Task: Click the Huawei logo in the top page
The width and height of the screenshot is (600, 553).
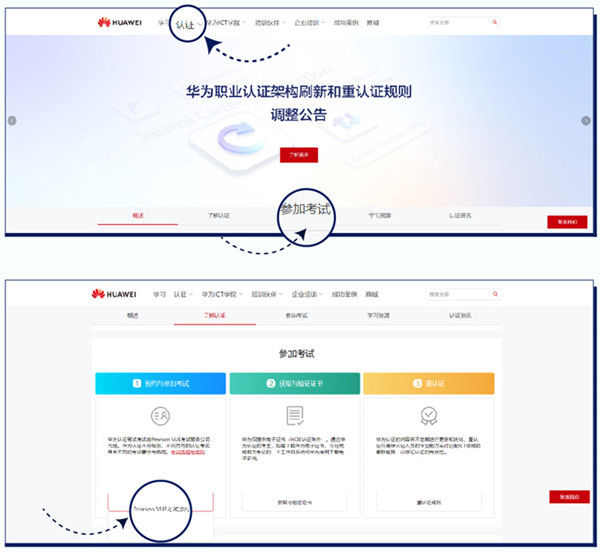Action: click(119, 23)
